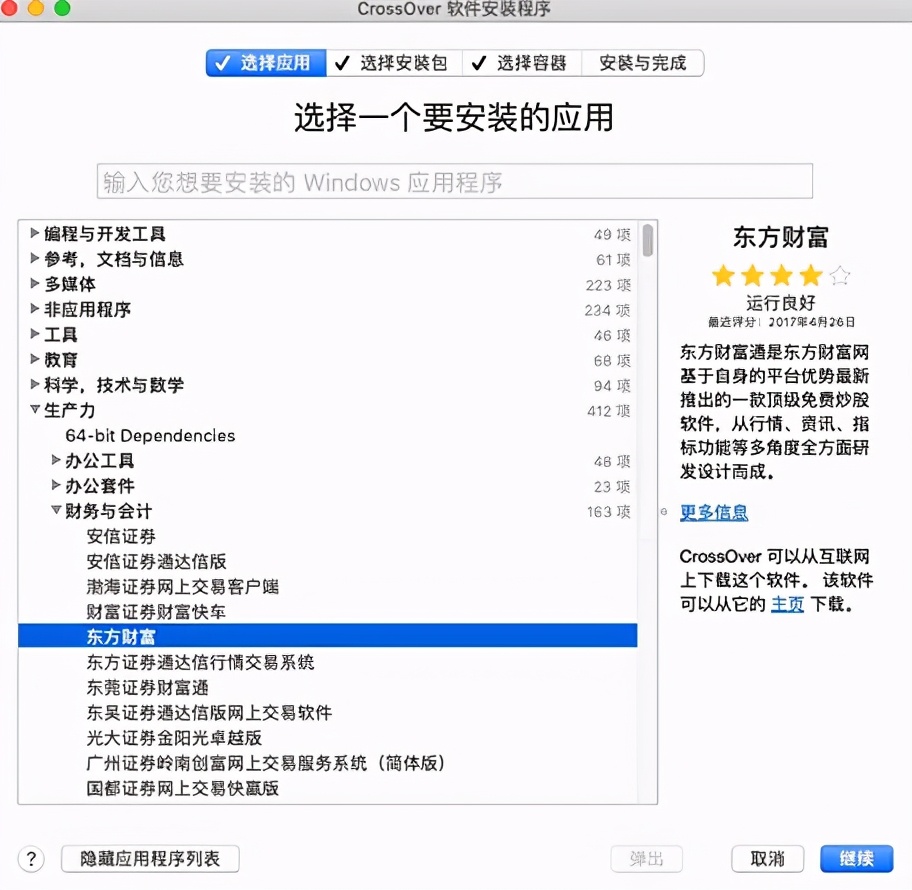Select 财富证券财富快车 entry

coord(156,612)
